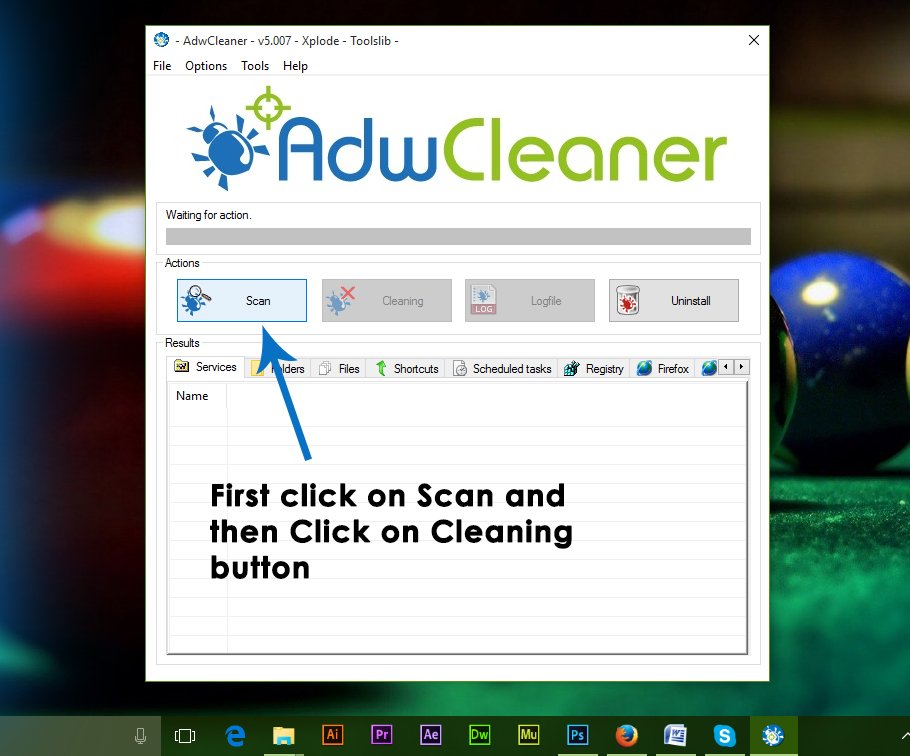Click the Services tab icon

pyautogui.click(x=182, y=366)
